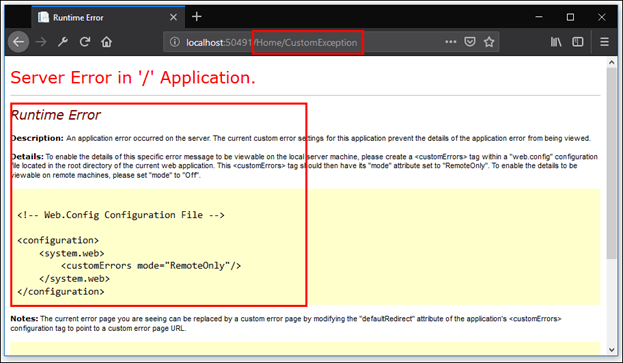Screen dimensions: 623x363
Task: Click the scrollbar down arrow
Action: (x=611, y=350)
